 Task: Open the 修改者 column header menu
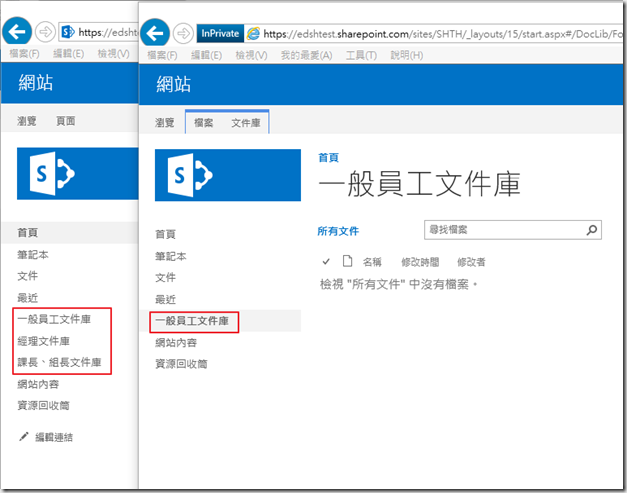click(471, 261)
